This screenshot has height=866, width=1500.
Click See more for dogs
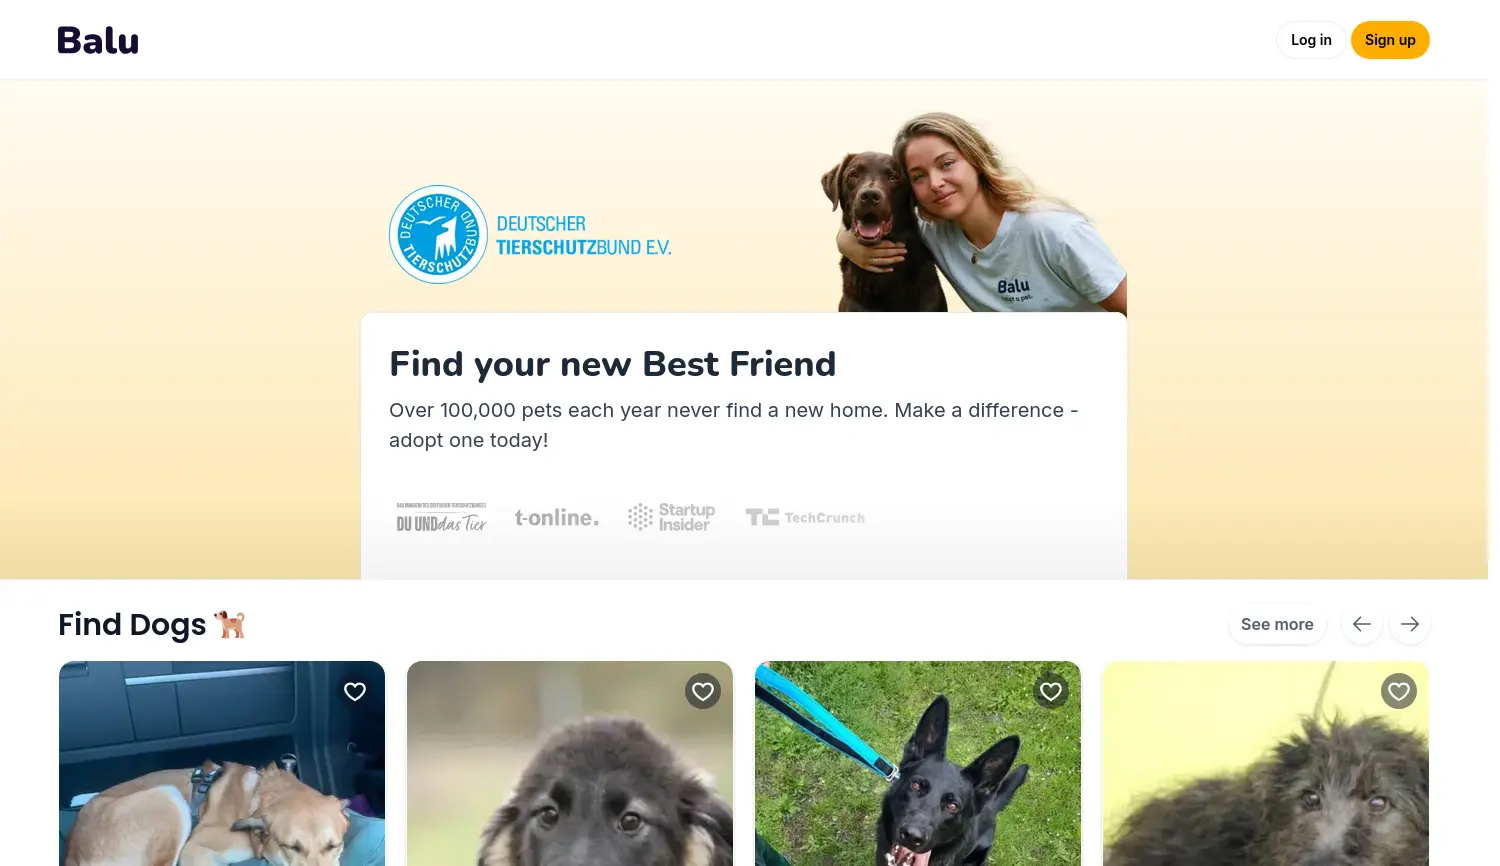click(x=1277, y=624)
